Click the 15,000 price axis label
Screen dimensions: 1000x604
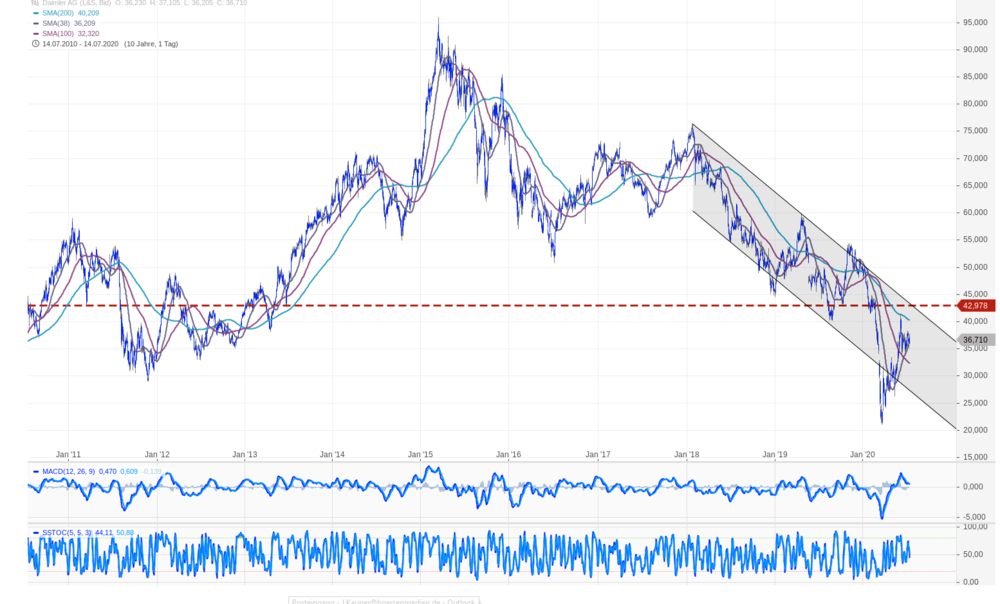coord(975,457)
